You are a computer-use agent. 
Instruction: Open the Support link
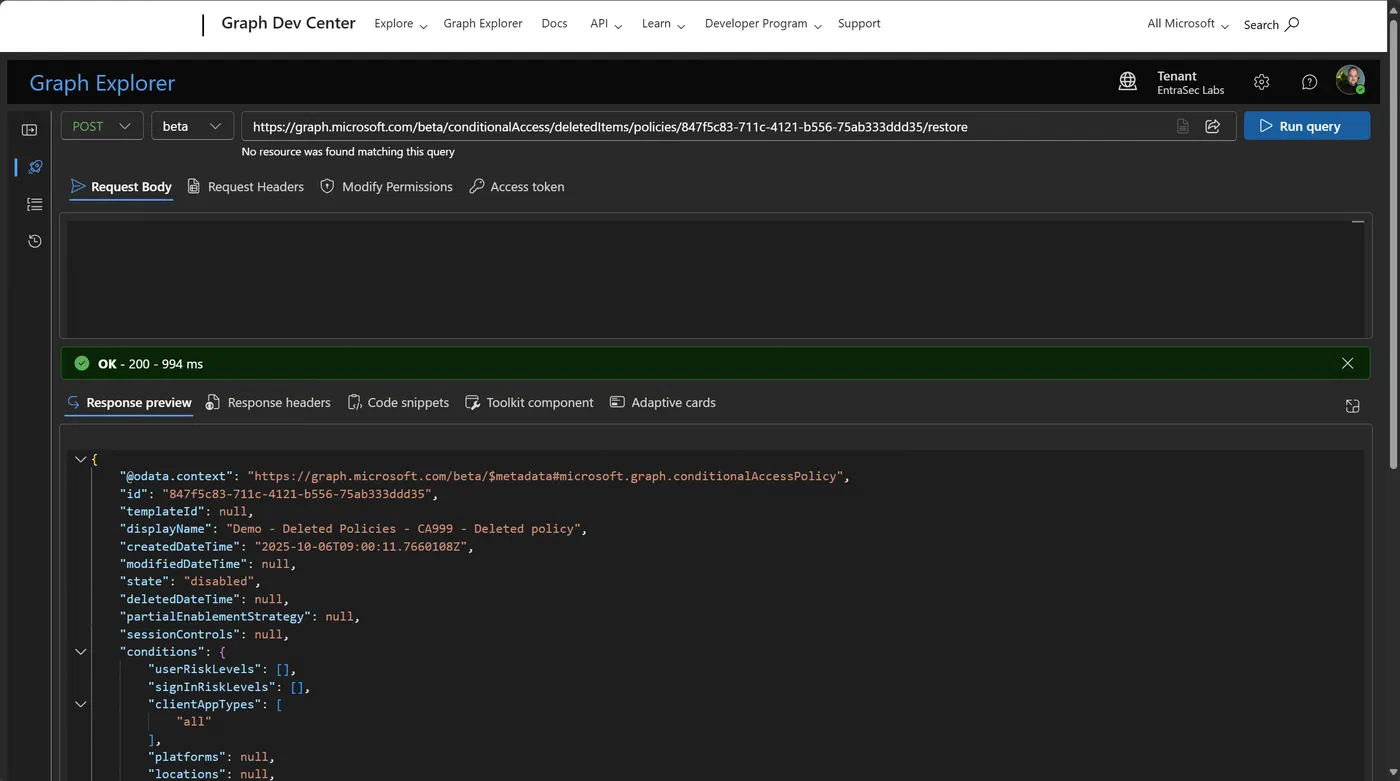(x=859, y=23)
